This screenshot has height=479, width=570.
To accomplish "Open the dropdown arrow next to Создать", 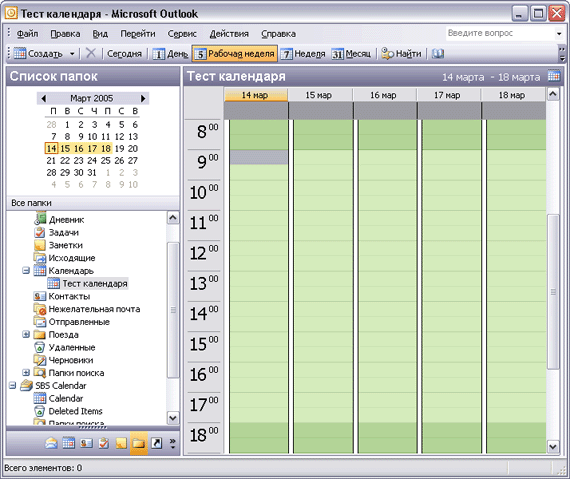I will [x=72, y=54].
